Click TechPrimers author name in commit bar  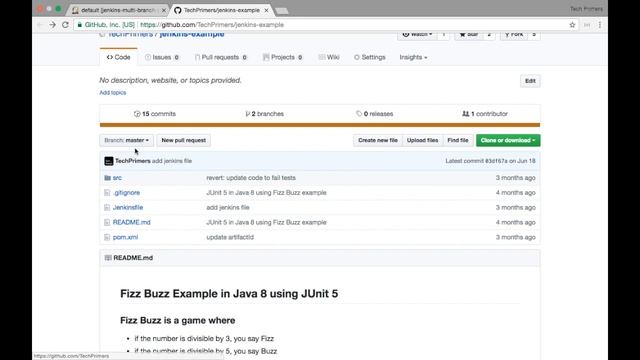[x=133, y=161]
